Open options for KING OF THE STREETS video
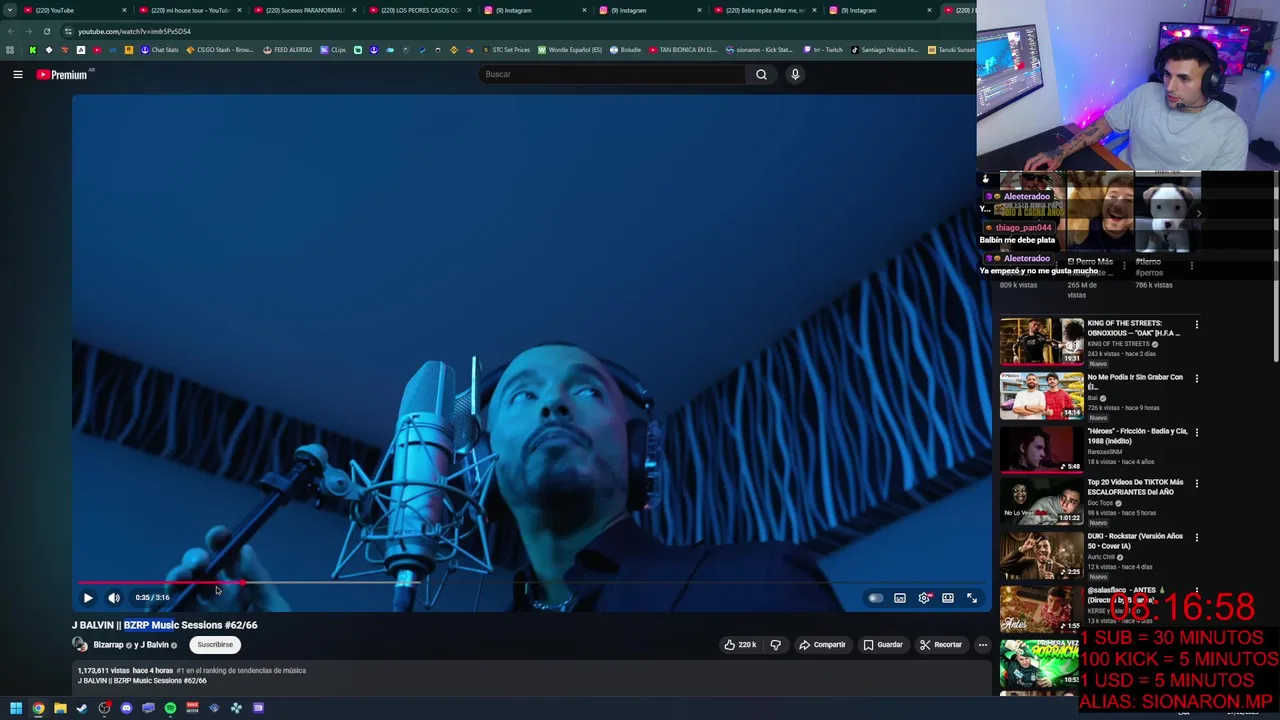This screenshot has width=1280, height=720. [x=1196, y=324]
